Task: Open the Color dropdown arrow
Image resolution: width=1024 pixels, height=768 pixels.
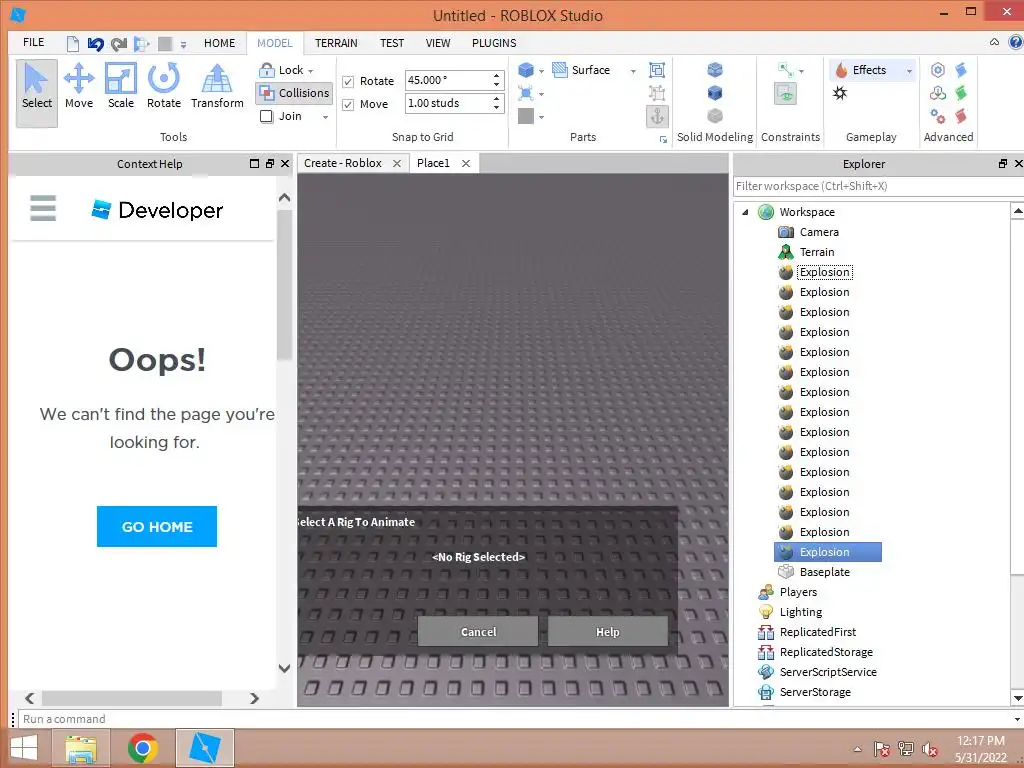Action: point(541,118)
